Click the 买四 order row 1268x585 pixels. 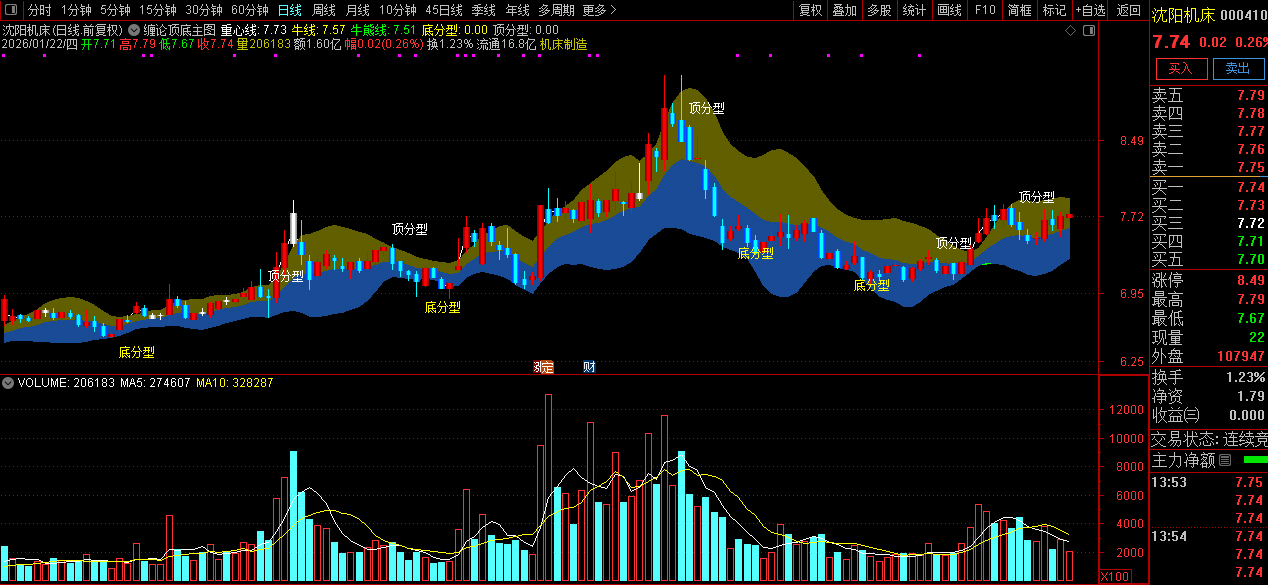pos(1208,242)
